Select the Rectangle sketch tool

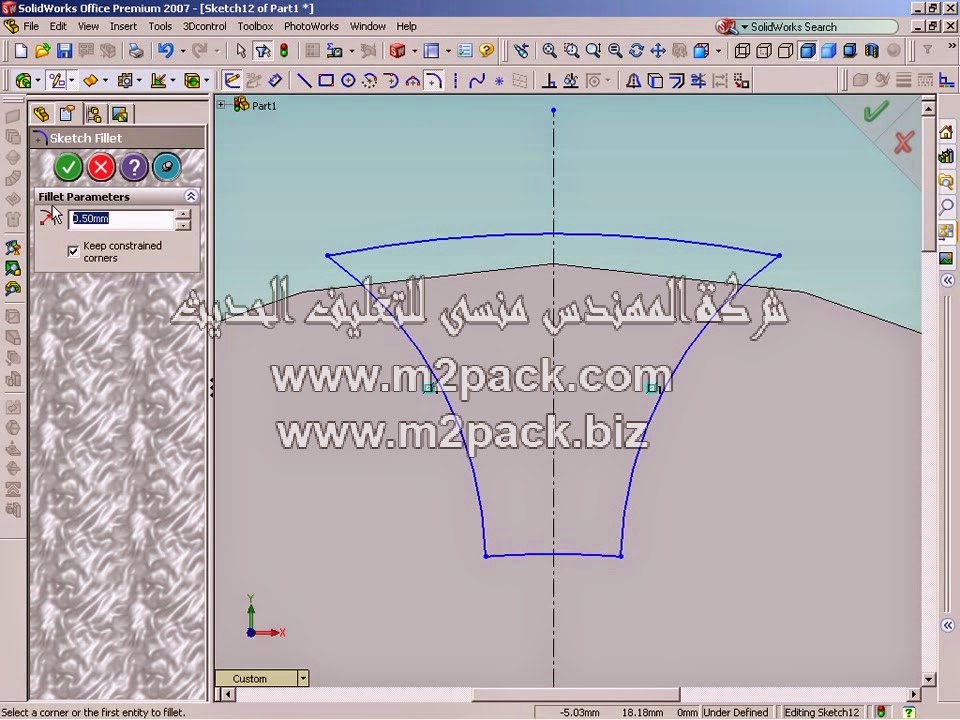click(x=326, y=81)
